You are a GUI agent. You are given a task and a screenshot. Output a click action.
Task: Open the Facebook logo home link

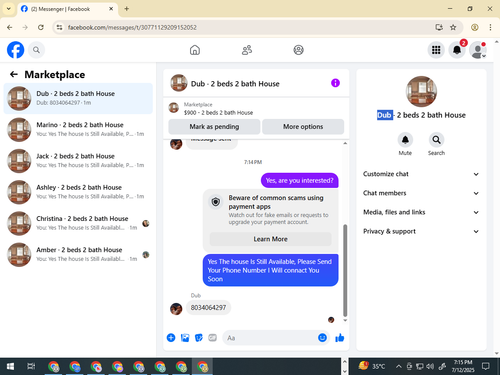click(x=15, y=50)
